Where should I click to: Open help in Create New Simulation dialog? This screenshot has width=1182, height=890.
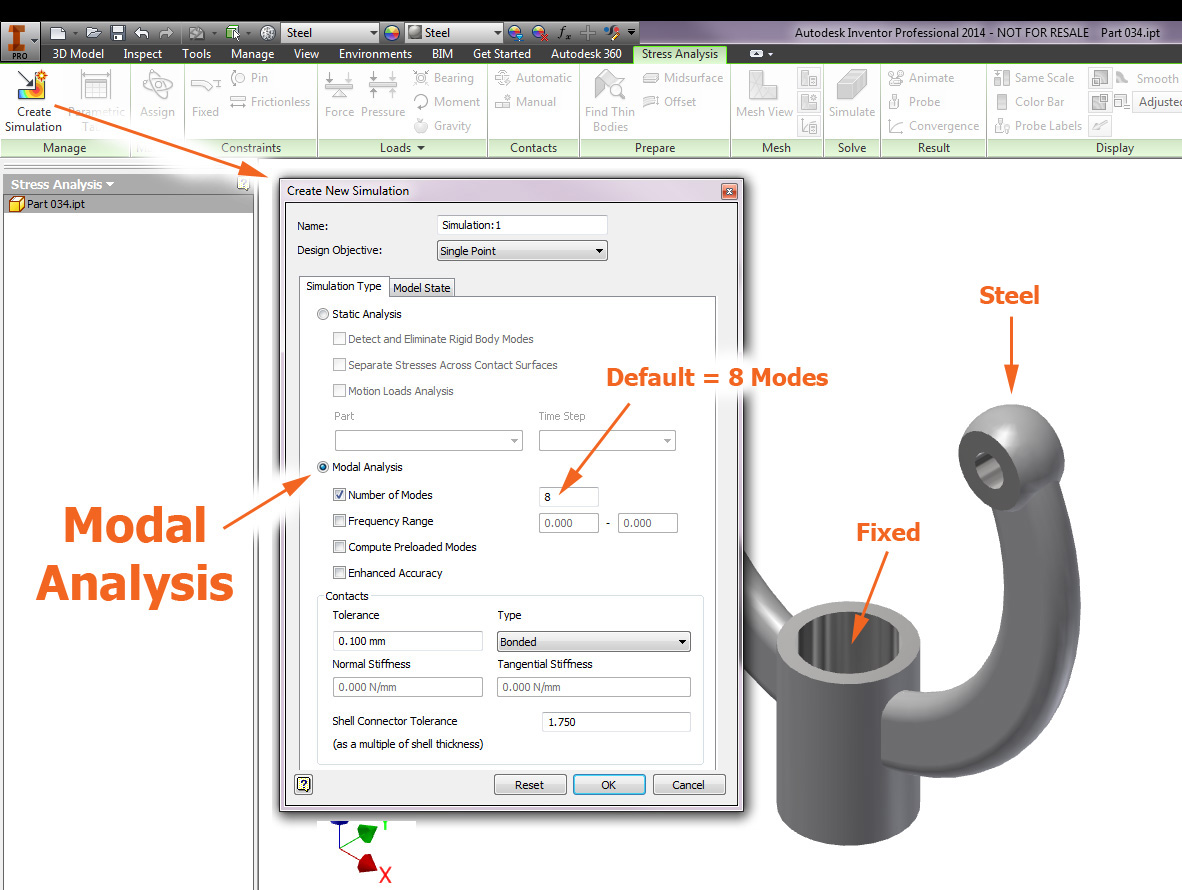(x=304, y=784)
